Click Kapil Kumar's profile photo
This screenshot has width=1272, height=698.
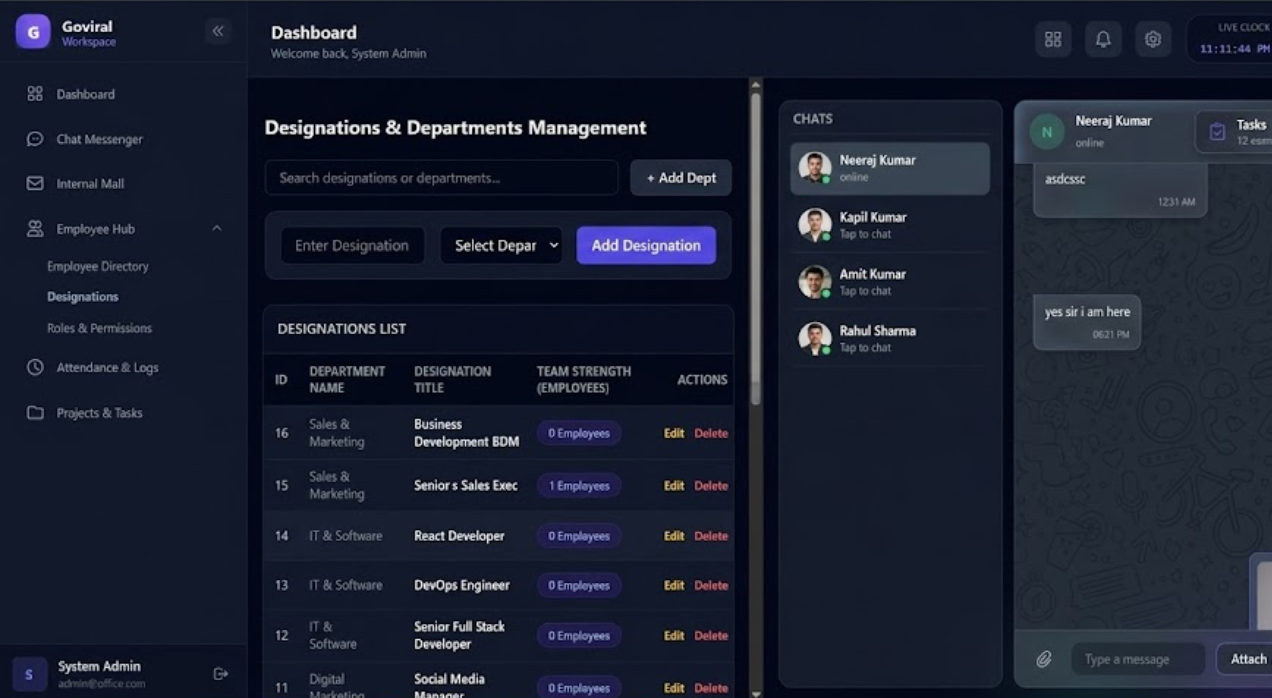814,224
